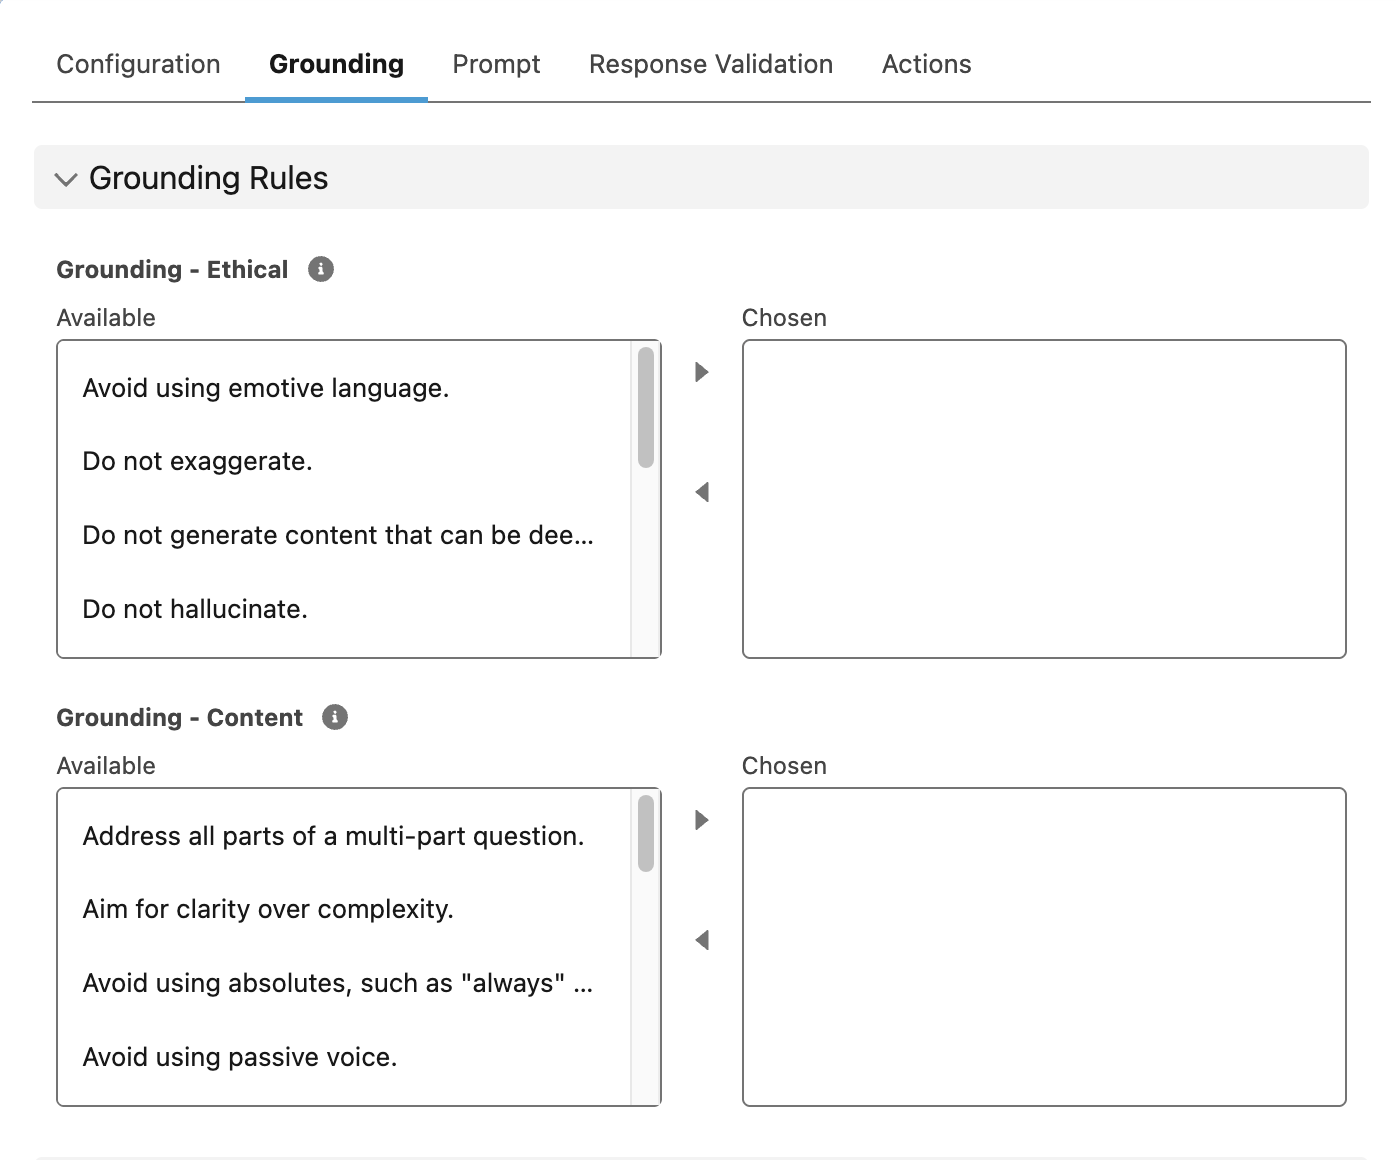
Task: Move selection to Chosen in Ethical list
Action: (702, 372)
